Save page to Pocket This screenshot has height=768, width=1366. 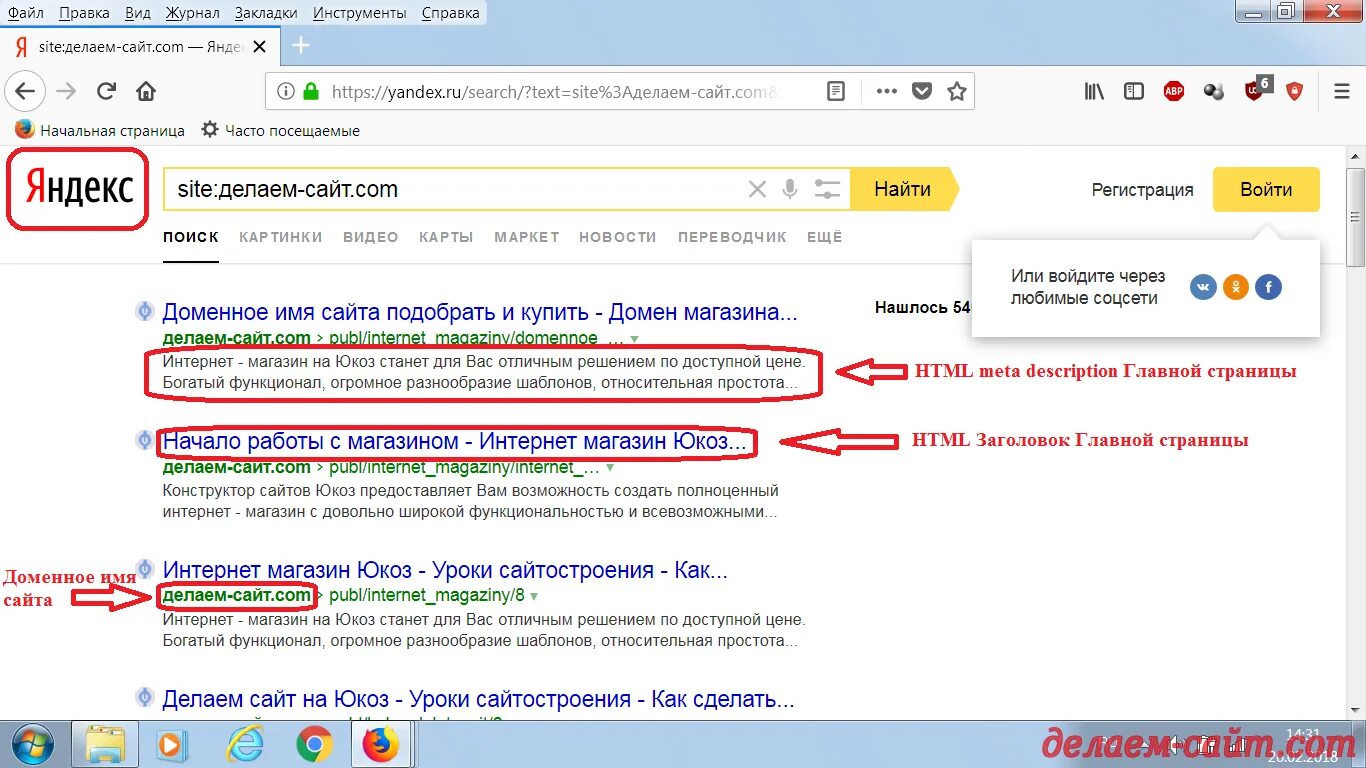tap(922, 92)
